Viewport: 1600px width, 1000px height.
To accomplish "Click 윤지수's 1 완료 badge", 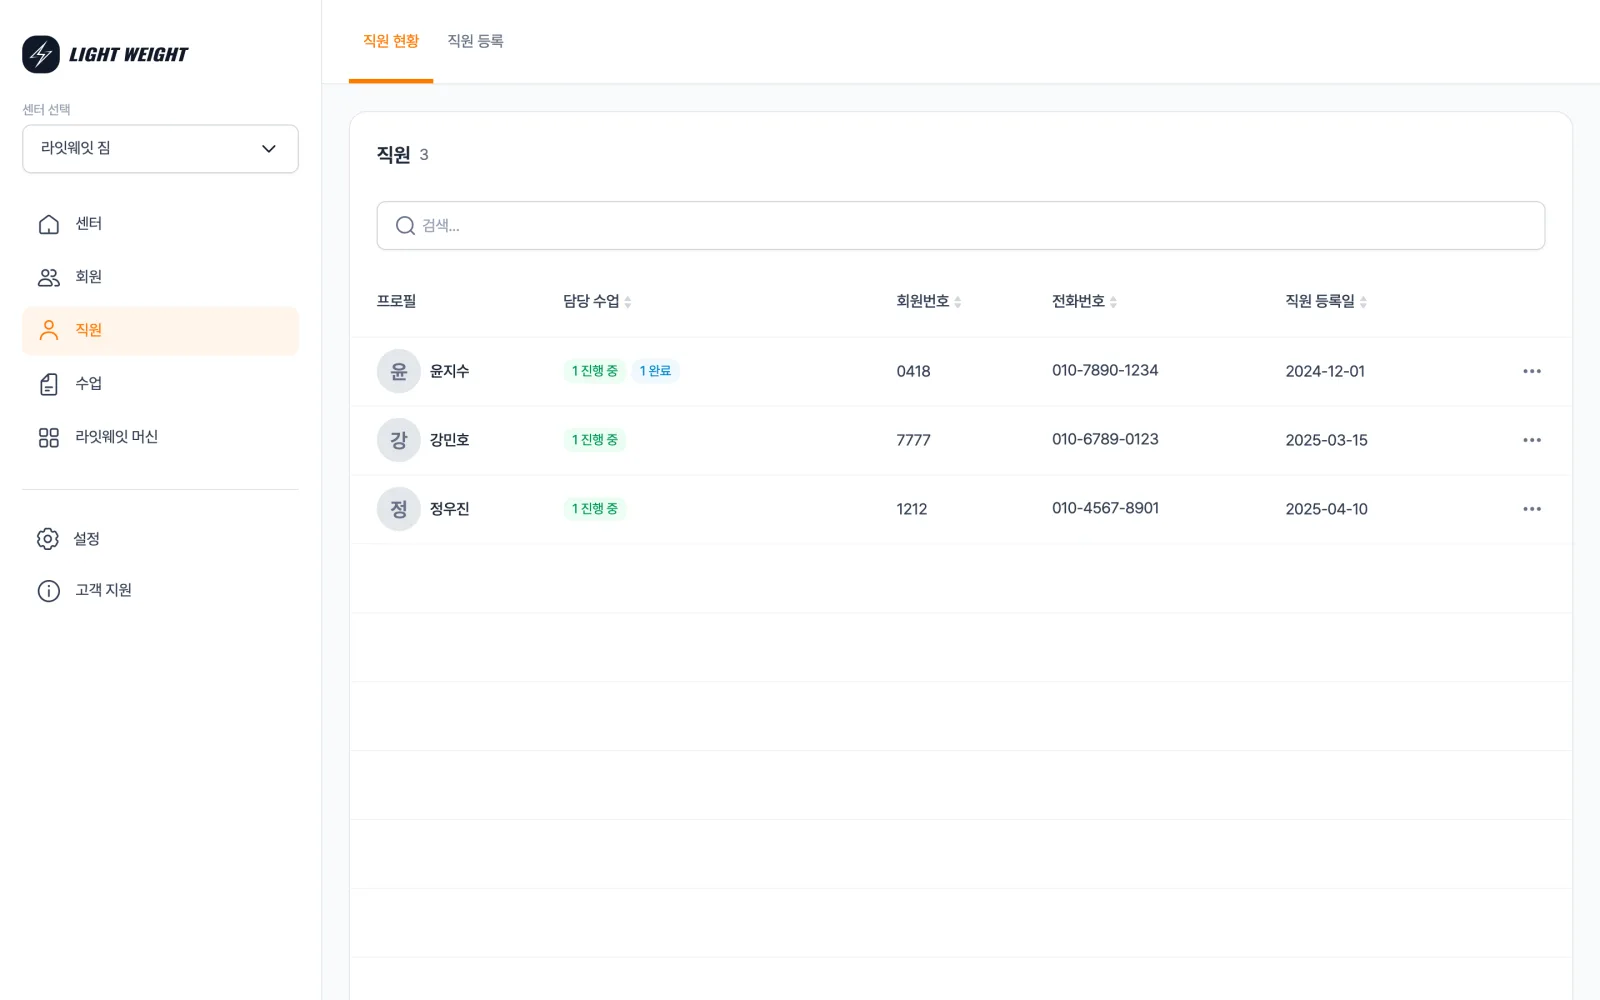I will (x=655, y=371).
